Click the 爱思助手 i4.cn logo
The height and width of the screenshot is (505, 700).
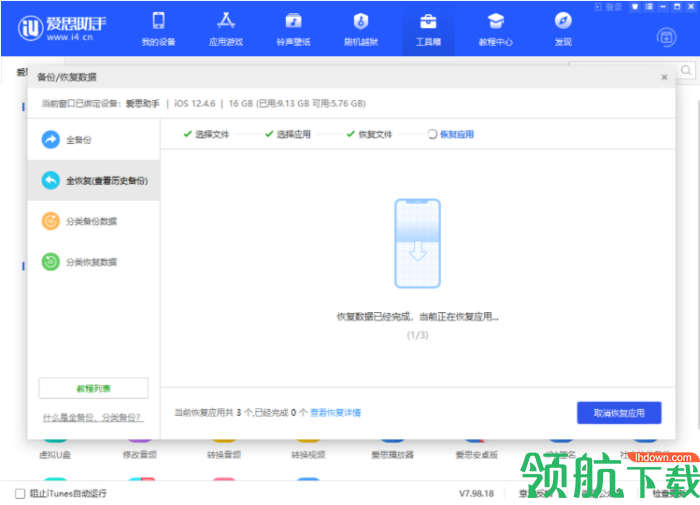click(x=62, y=28)
